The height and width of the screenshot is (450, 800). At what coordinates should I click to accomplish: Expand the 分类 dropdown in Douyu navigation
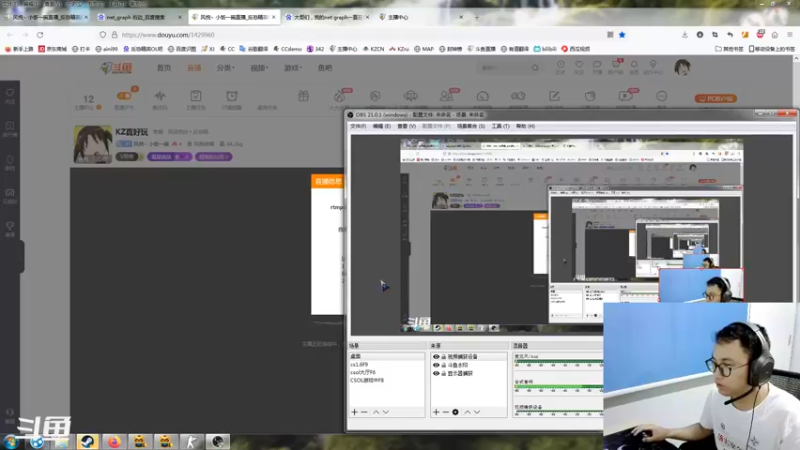(x=226, y=68)
